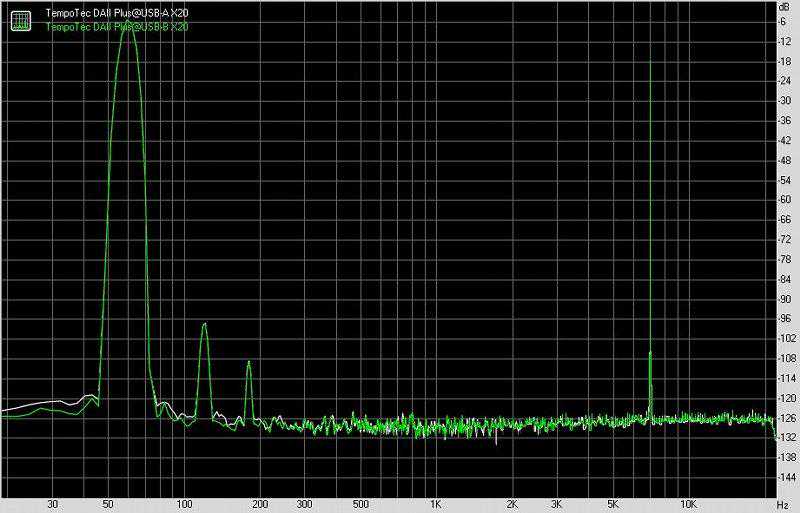The height and width of the screenshot is (513, 800).
Task: Click the tip of the 7 kHz spike
Action: [x=651, y=60]
